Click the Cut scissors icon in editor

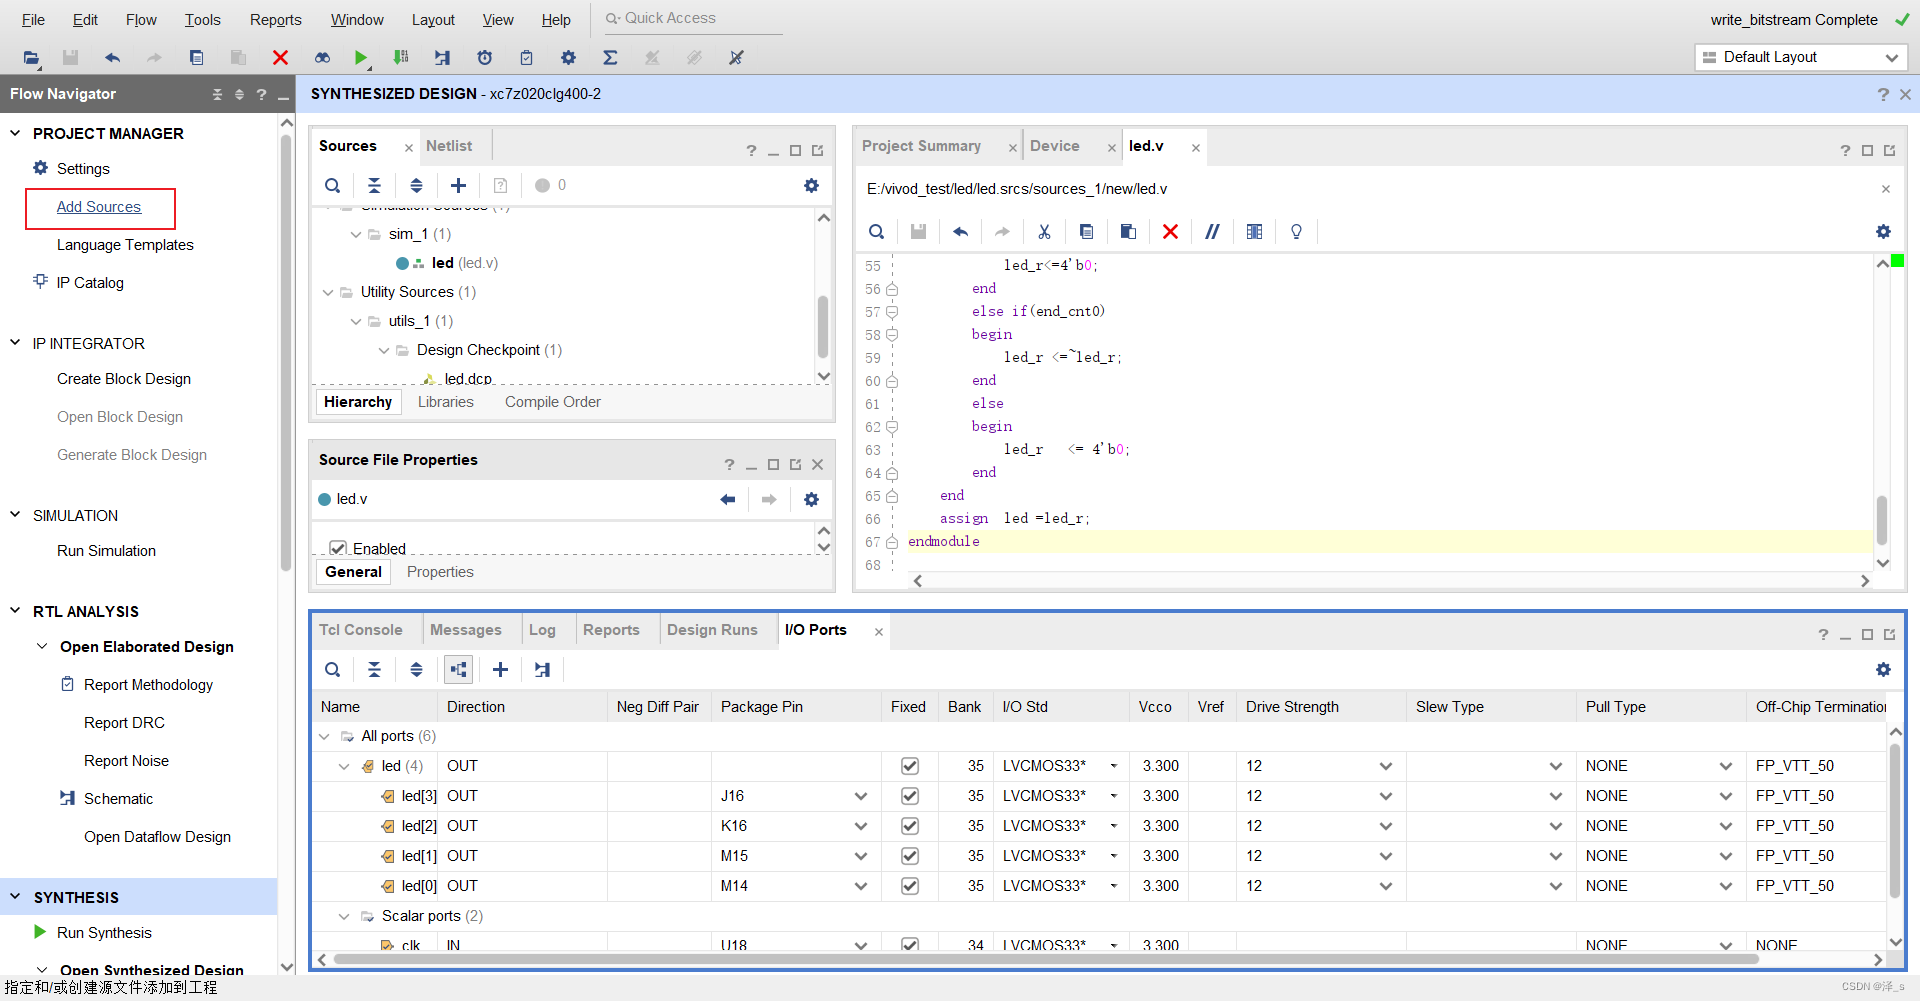(1044, 232)
